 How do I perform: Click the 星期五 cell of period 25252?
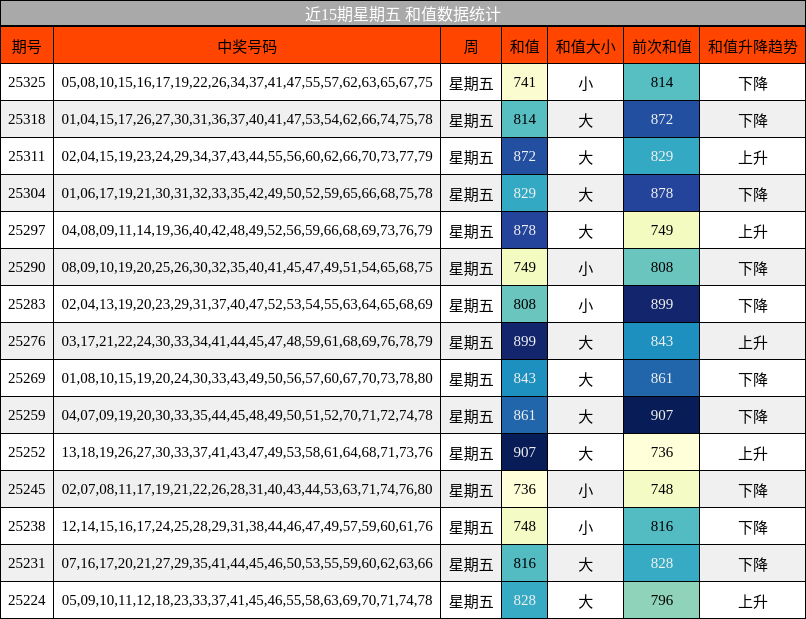click(x=470, y=452)
